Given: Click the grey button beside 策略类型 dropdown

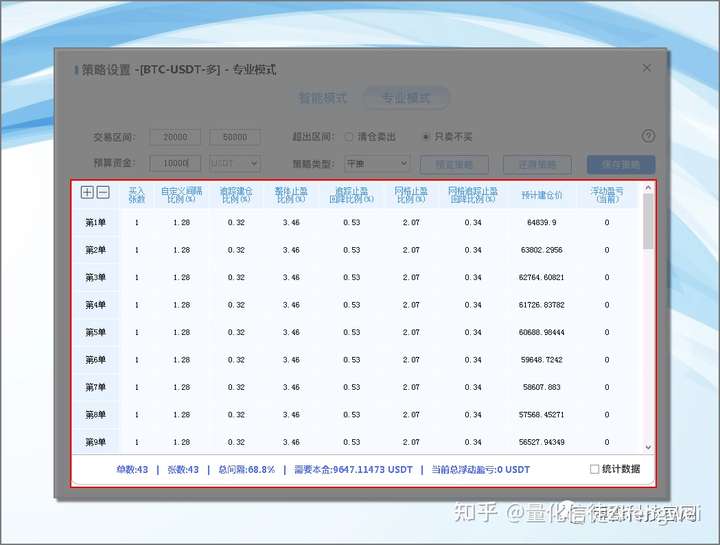Looking at the screenshot, I should (x=454, y=164).
